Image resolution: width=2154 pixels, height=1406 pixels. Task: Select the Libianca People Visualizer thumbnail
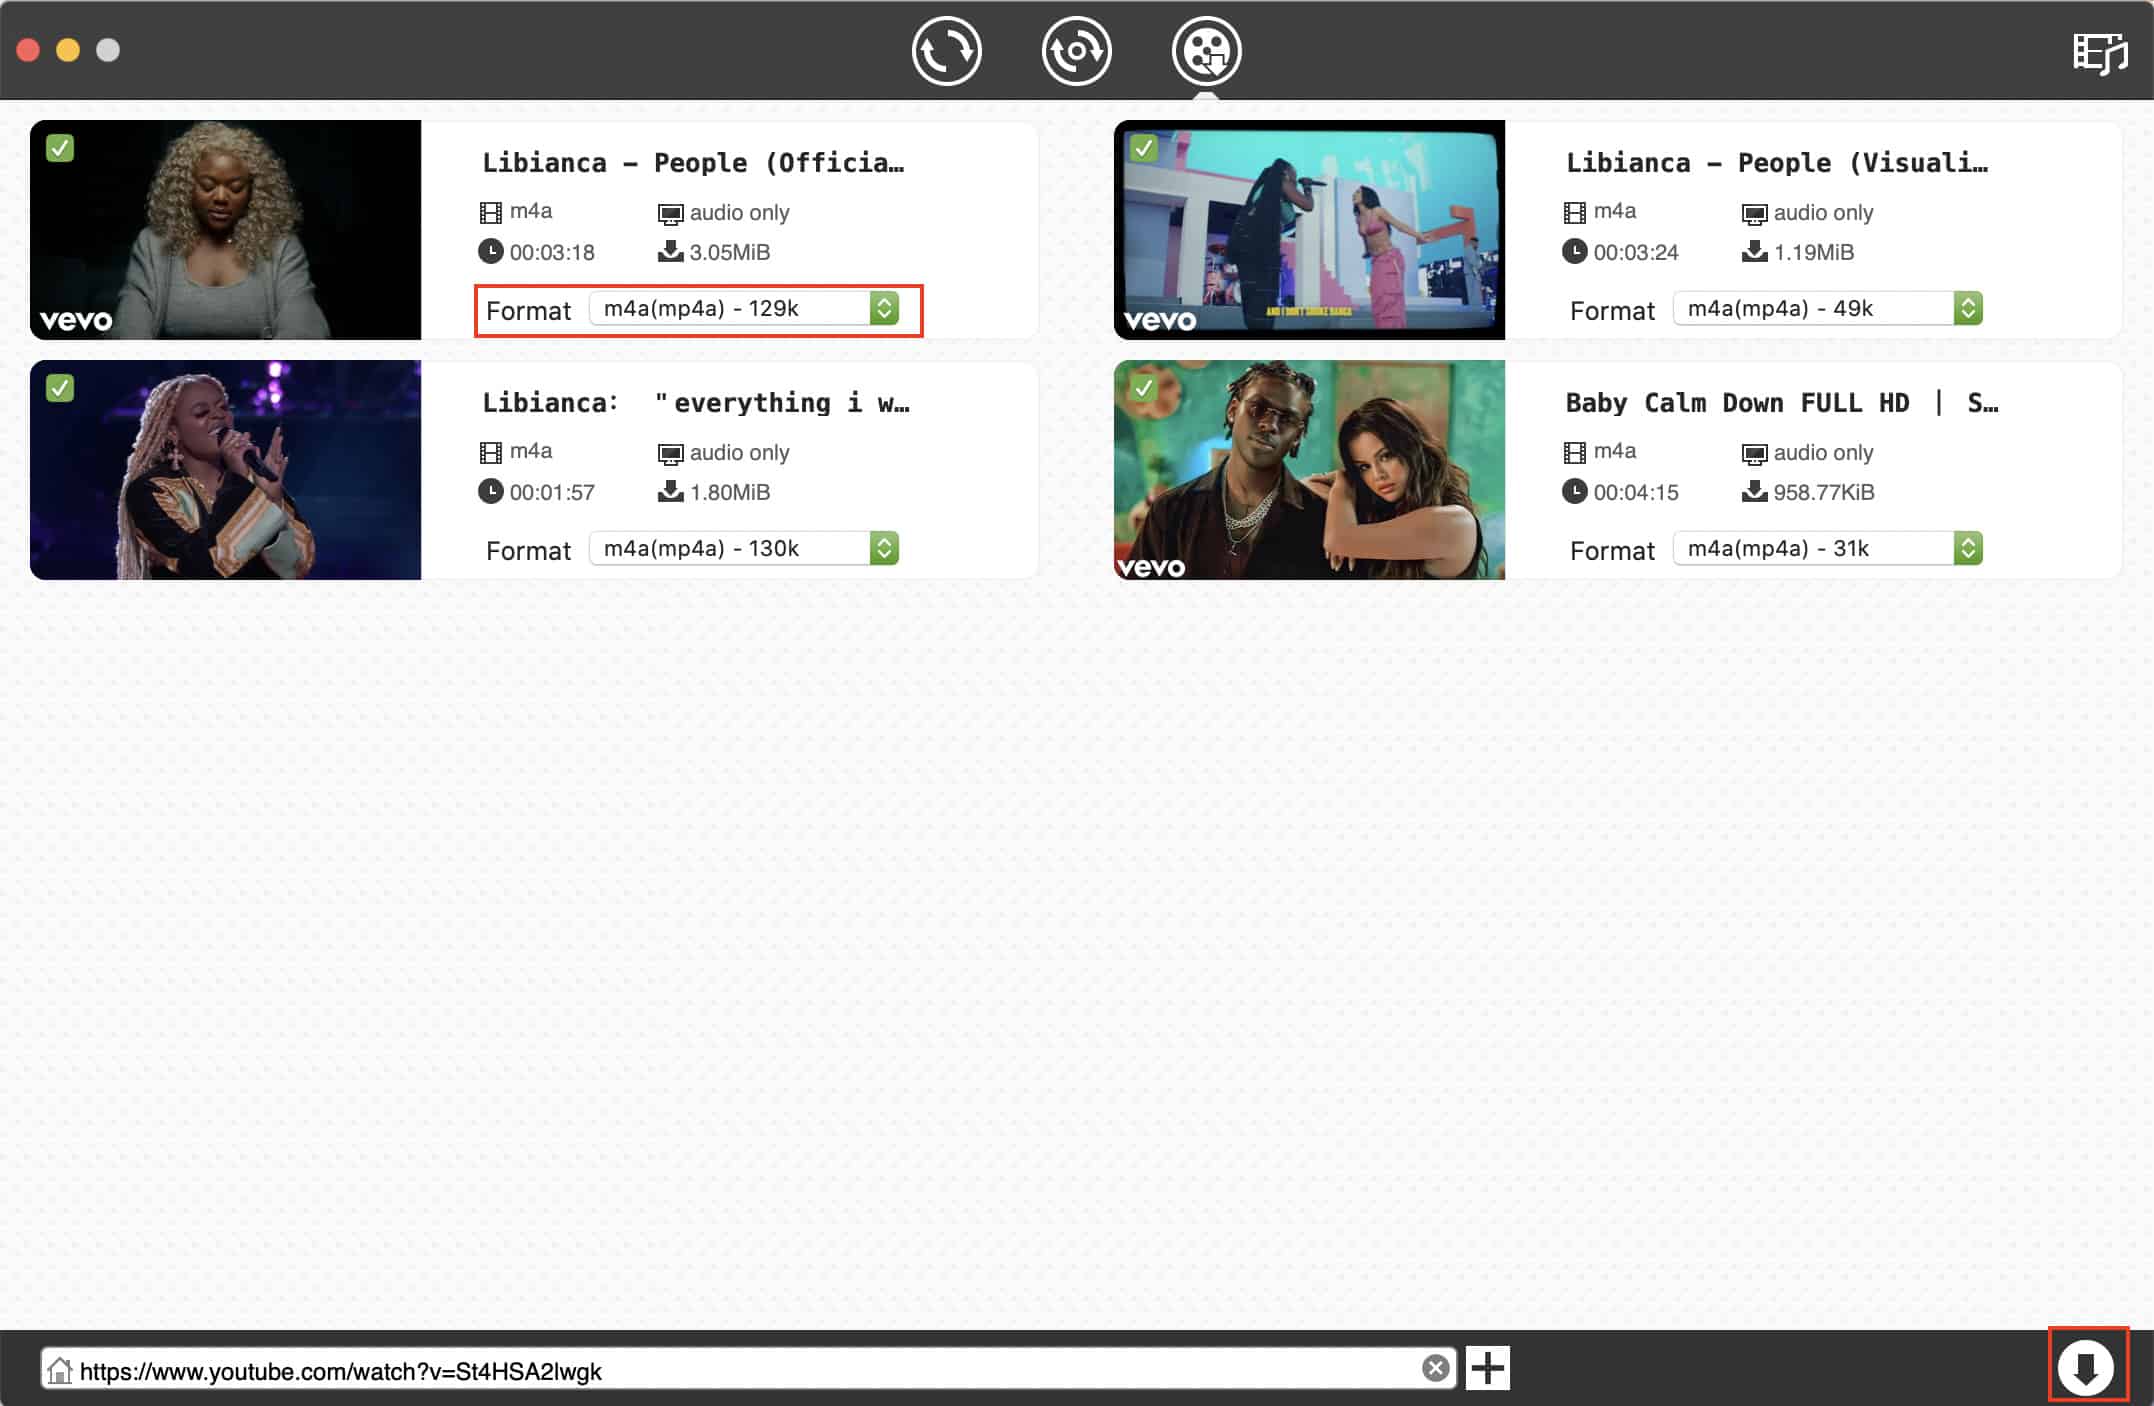1309,230
